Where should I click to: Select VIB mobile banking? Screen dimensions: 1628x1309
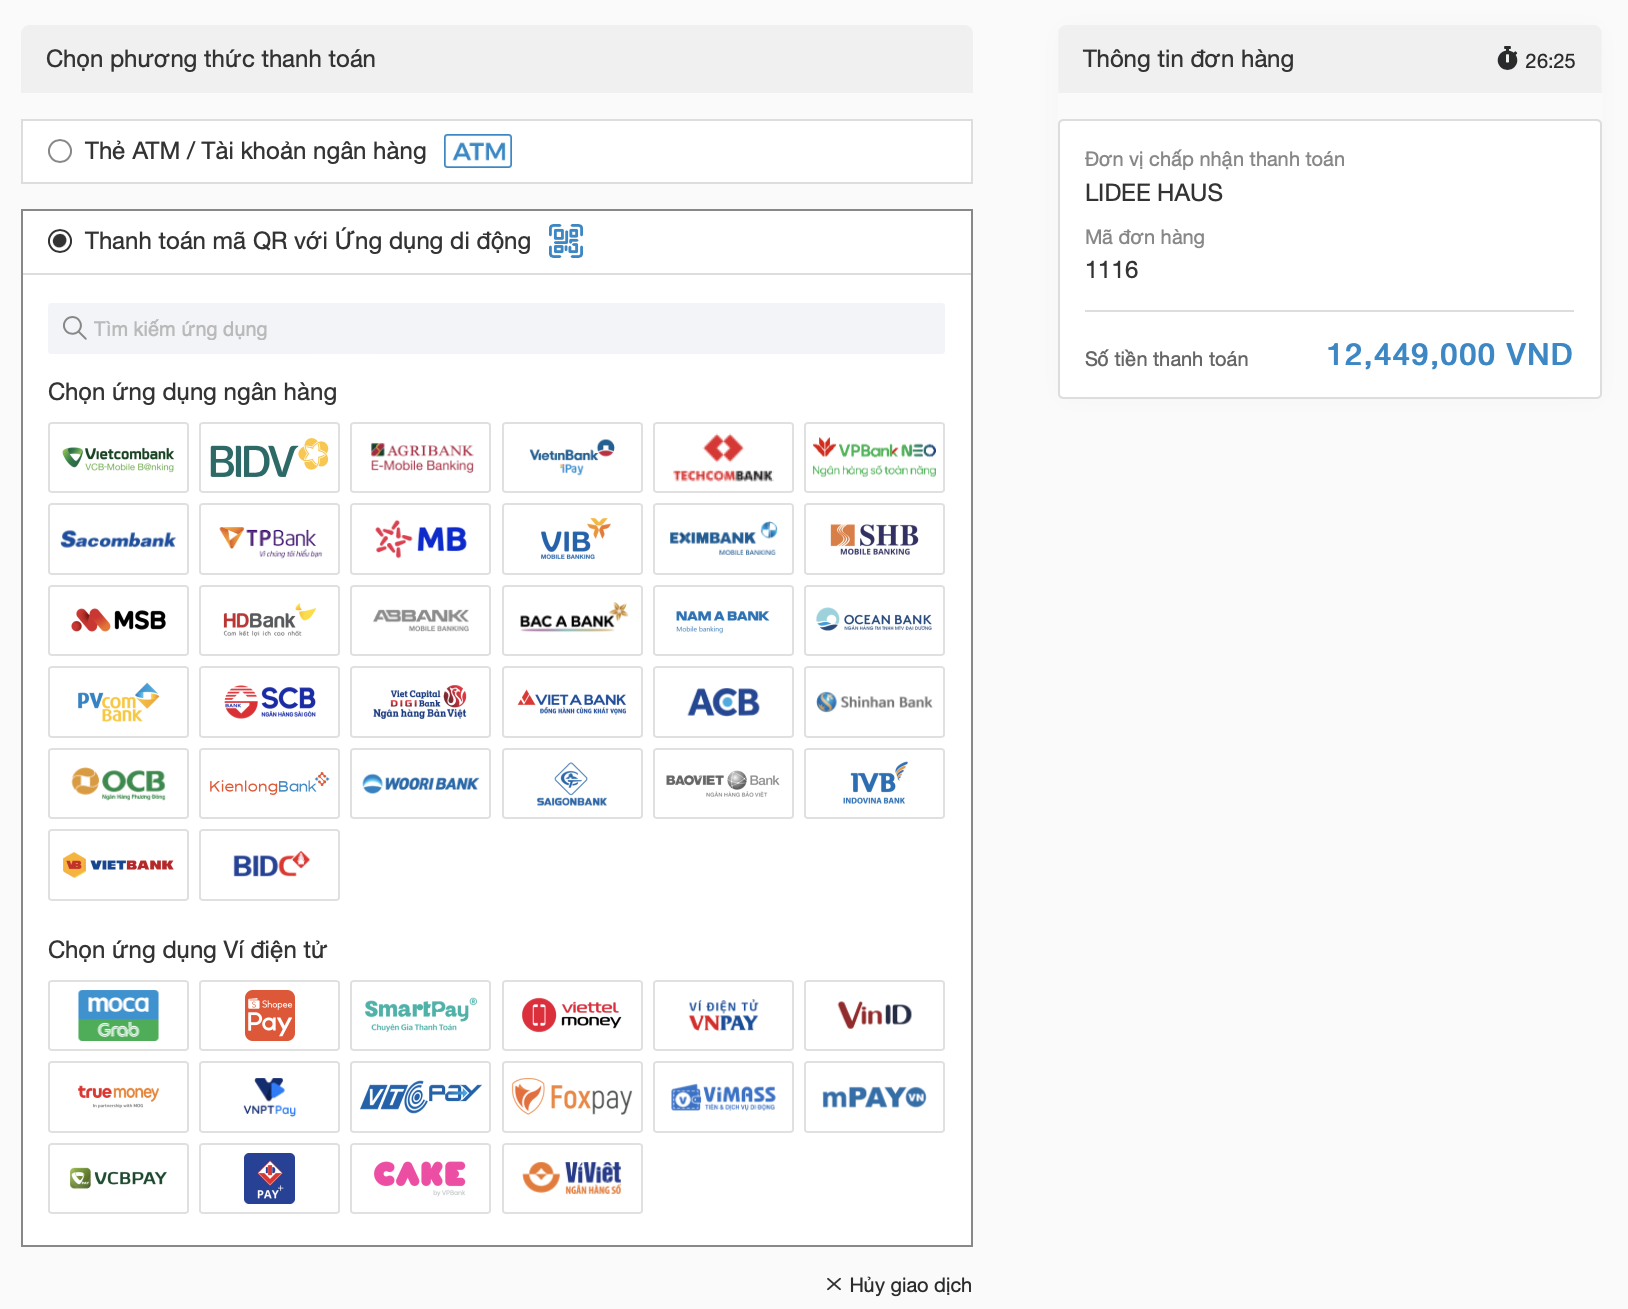tap(572, 539)
